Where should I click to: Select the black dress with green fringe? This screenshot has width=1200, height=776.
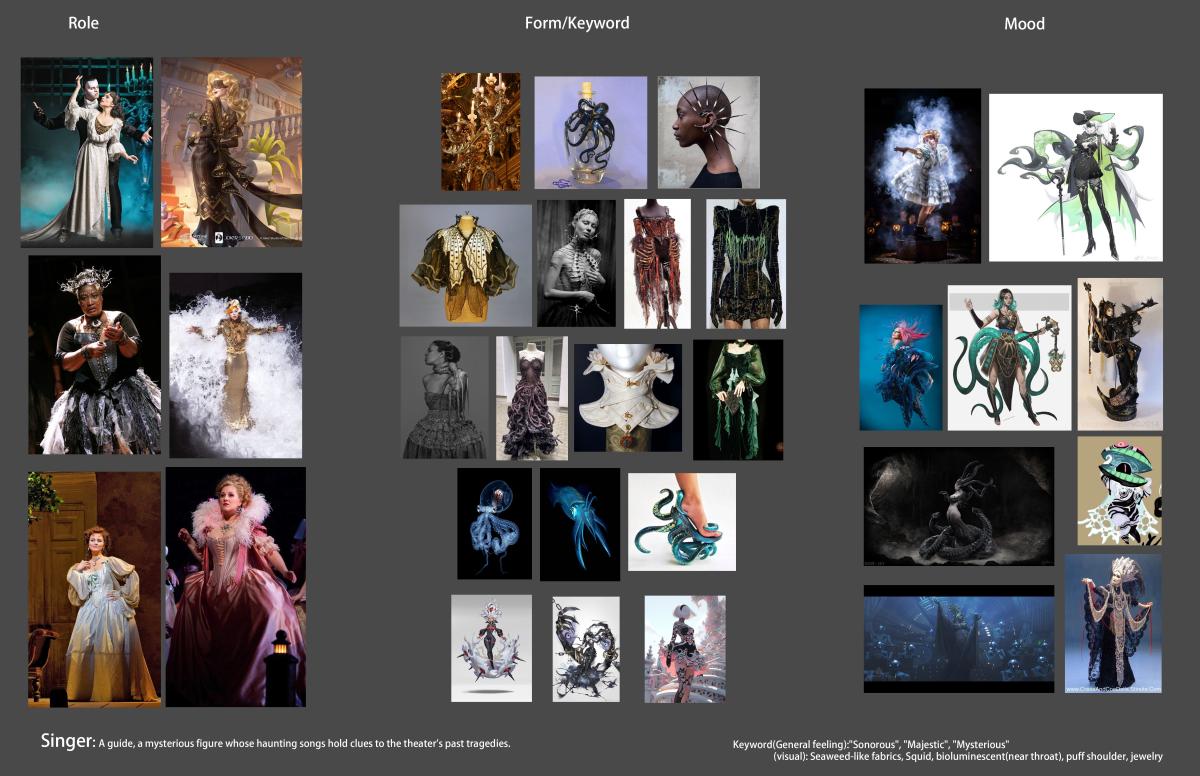(x=745, y=264)
